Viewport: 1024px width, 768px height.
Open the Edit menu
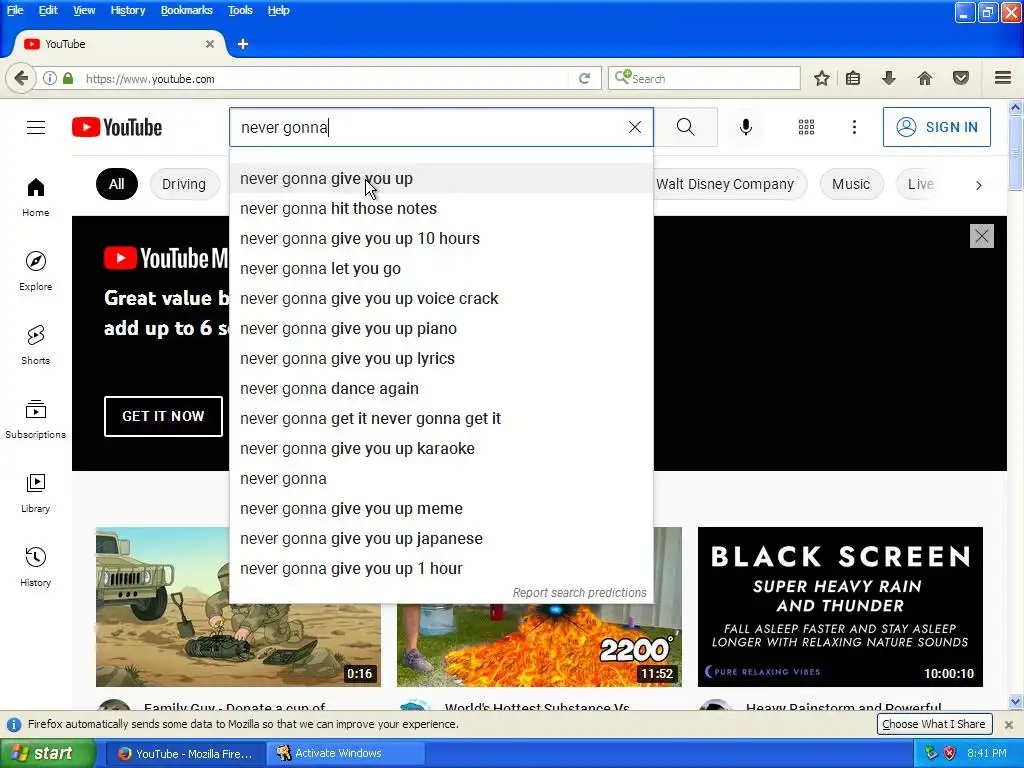click(48, 10)
